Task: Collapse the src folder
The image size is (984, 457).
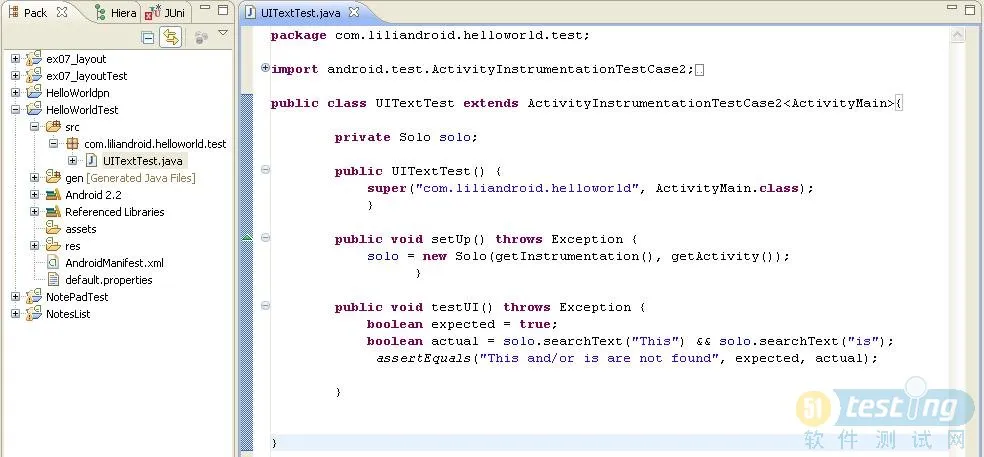Action: 35,126
